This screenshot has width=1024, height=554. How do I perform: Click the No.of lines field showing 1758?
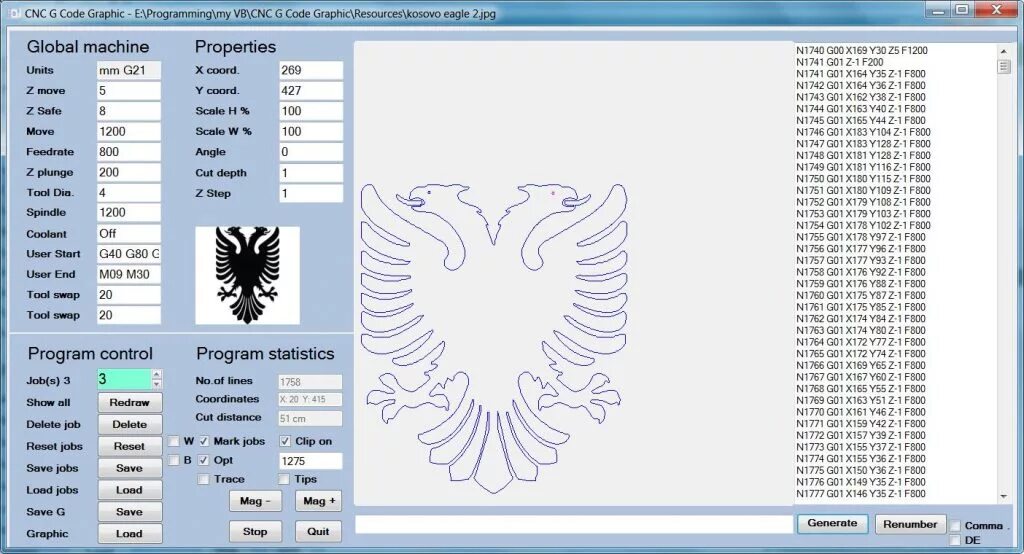tap(310, 382)
